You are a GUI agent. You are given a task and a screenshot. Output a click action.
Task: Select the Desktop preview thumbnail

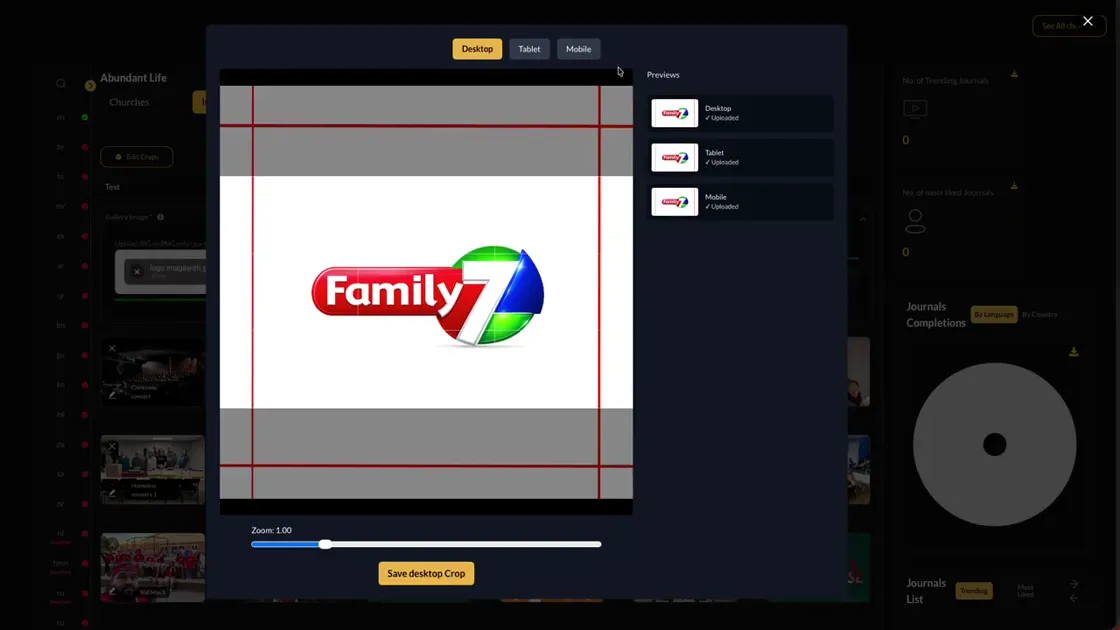pos(674,114)
